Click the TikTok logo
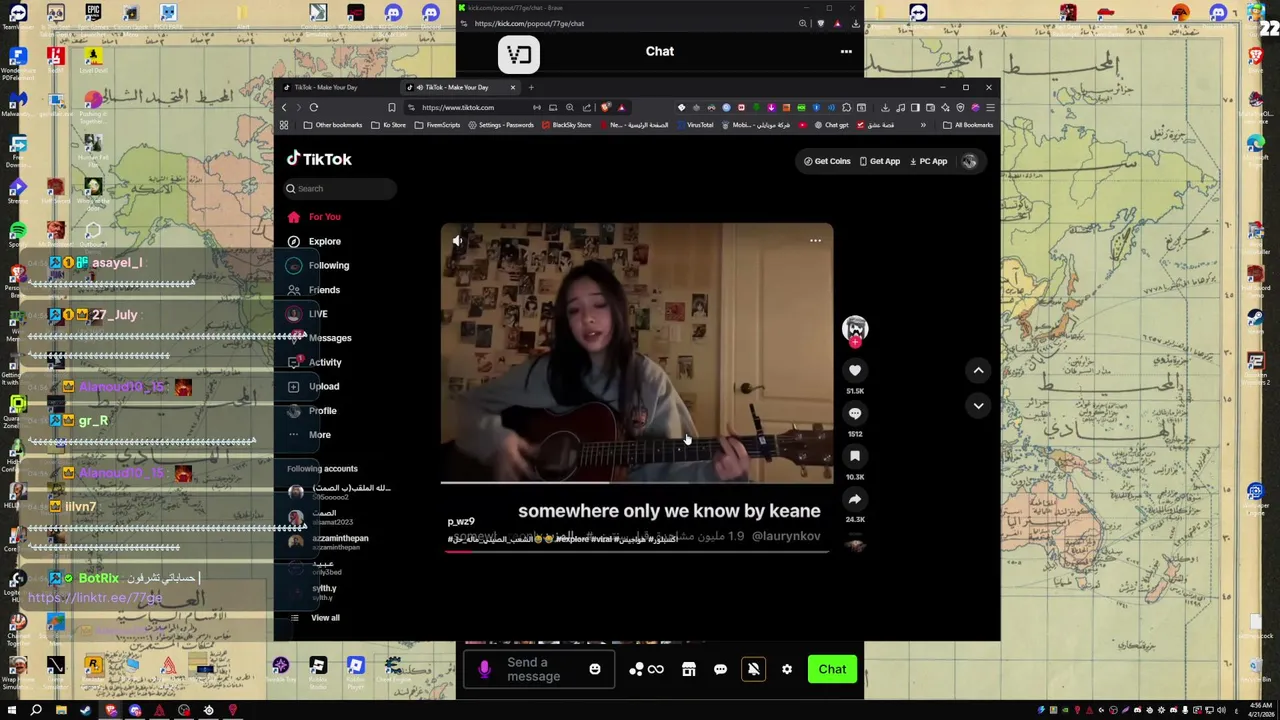The image size is (1280, 720). [x=319, y=159]
